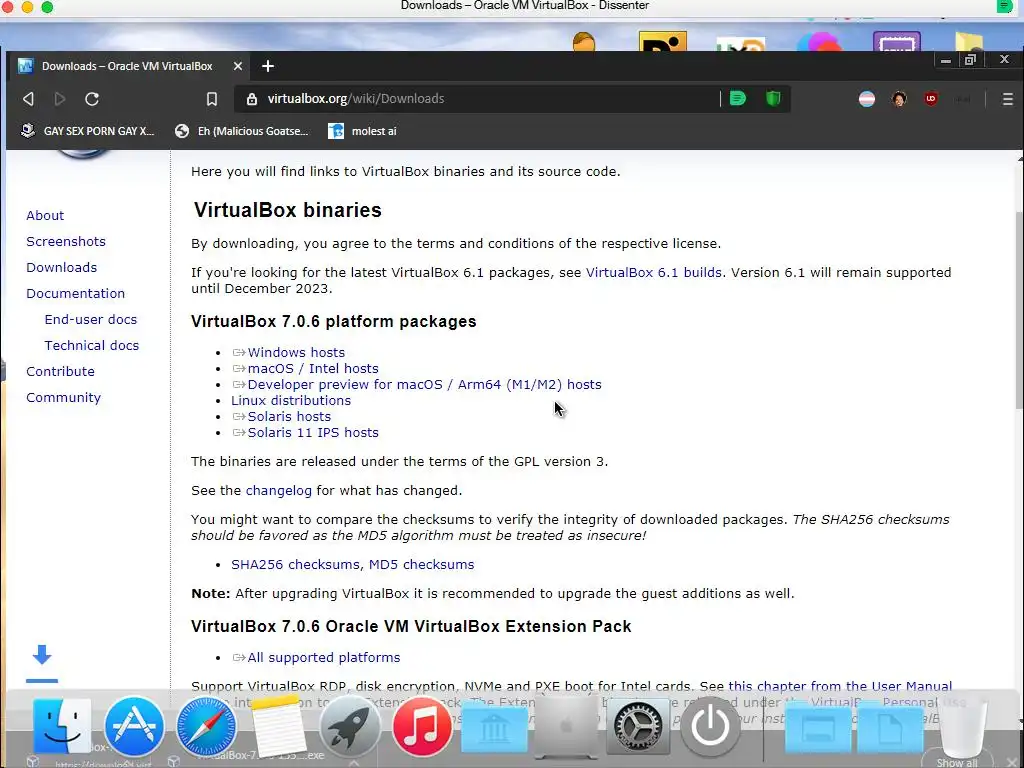The width and height of the screenshot is (1024, 768).
Task: Open Technical docs in the sidebar
Action: [91, 345]
